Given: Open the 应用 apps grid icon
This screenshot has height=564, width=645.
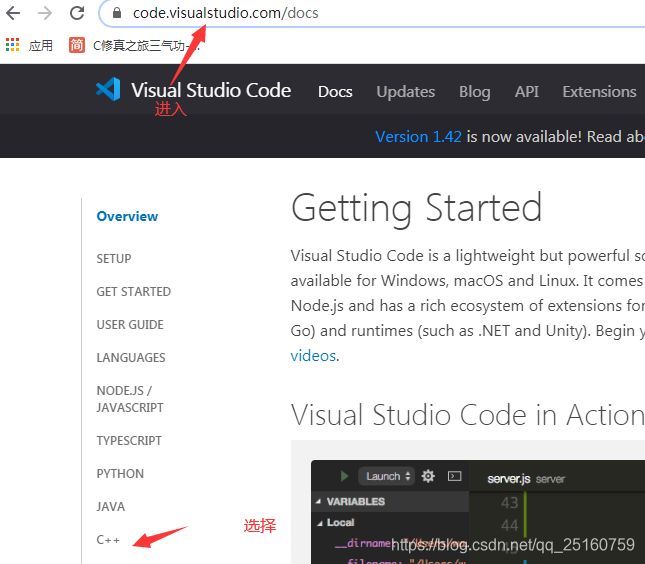Looking at the screenshot, I should (12, 45).
